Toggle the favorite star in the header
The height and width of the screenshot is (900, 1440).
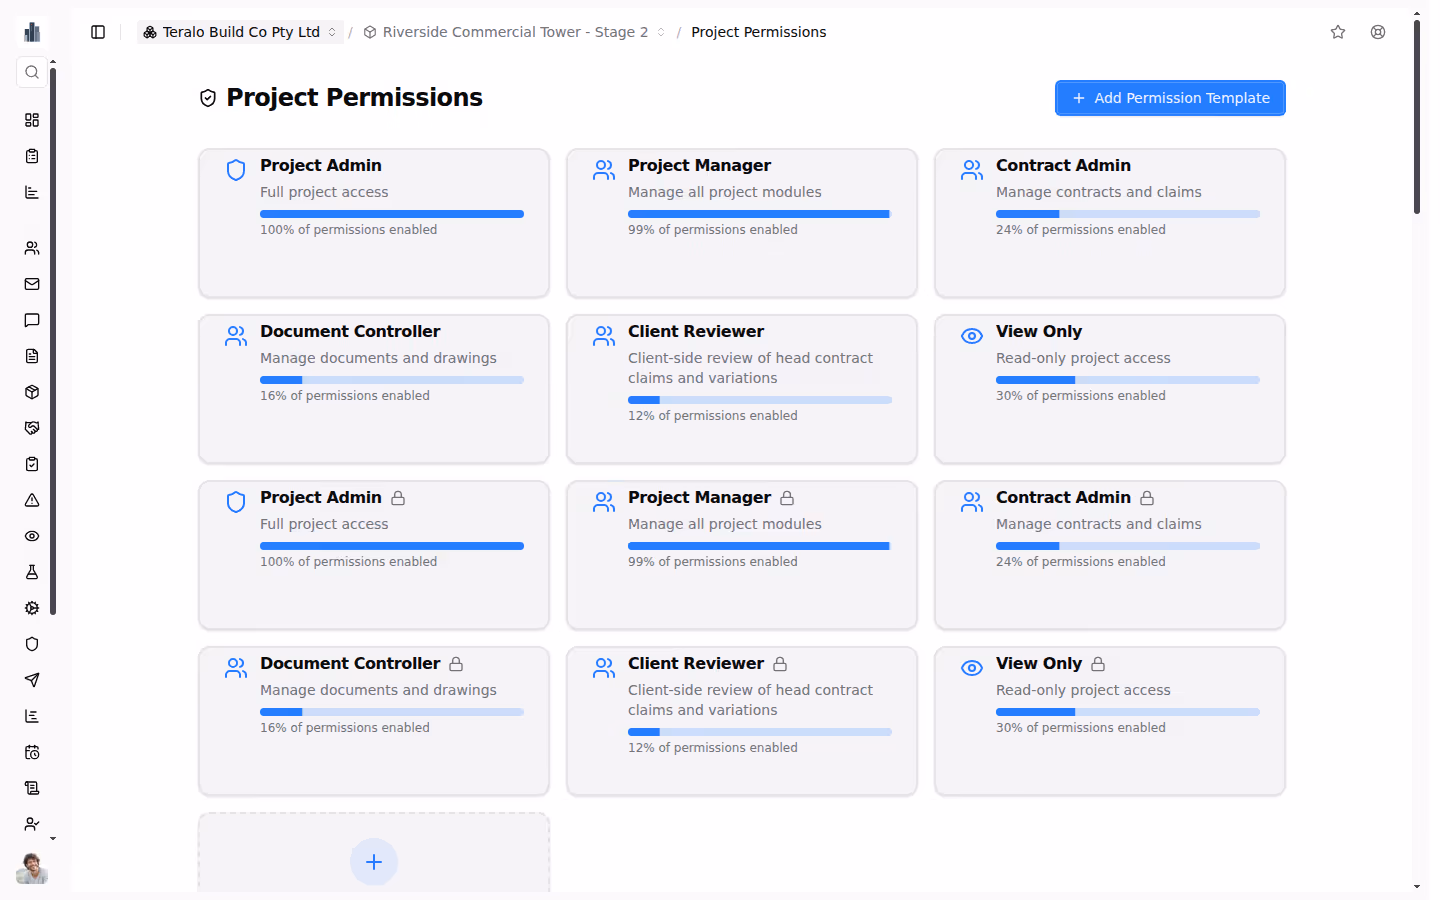point(1338,32)
